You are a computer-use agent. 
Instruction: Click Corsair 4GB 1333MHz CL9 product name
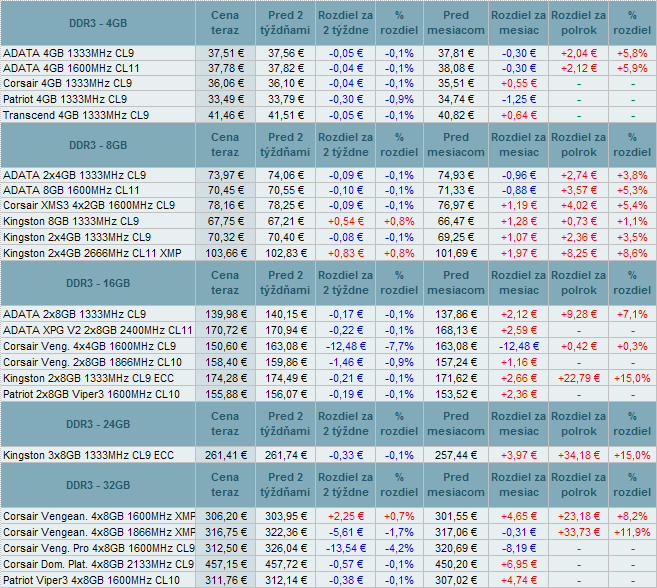[x=67, y=83]
